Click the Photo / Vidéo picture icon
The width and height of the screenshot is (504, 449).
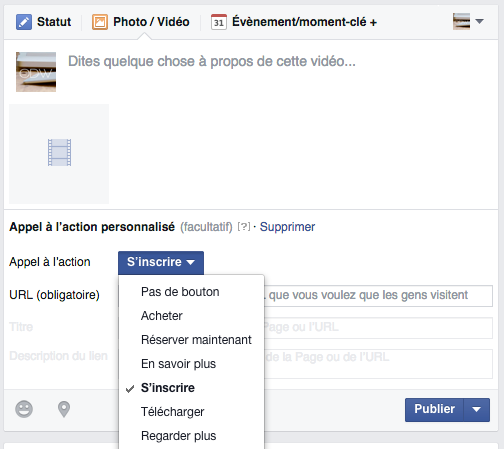pos(100,22)
